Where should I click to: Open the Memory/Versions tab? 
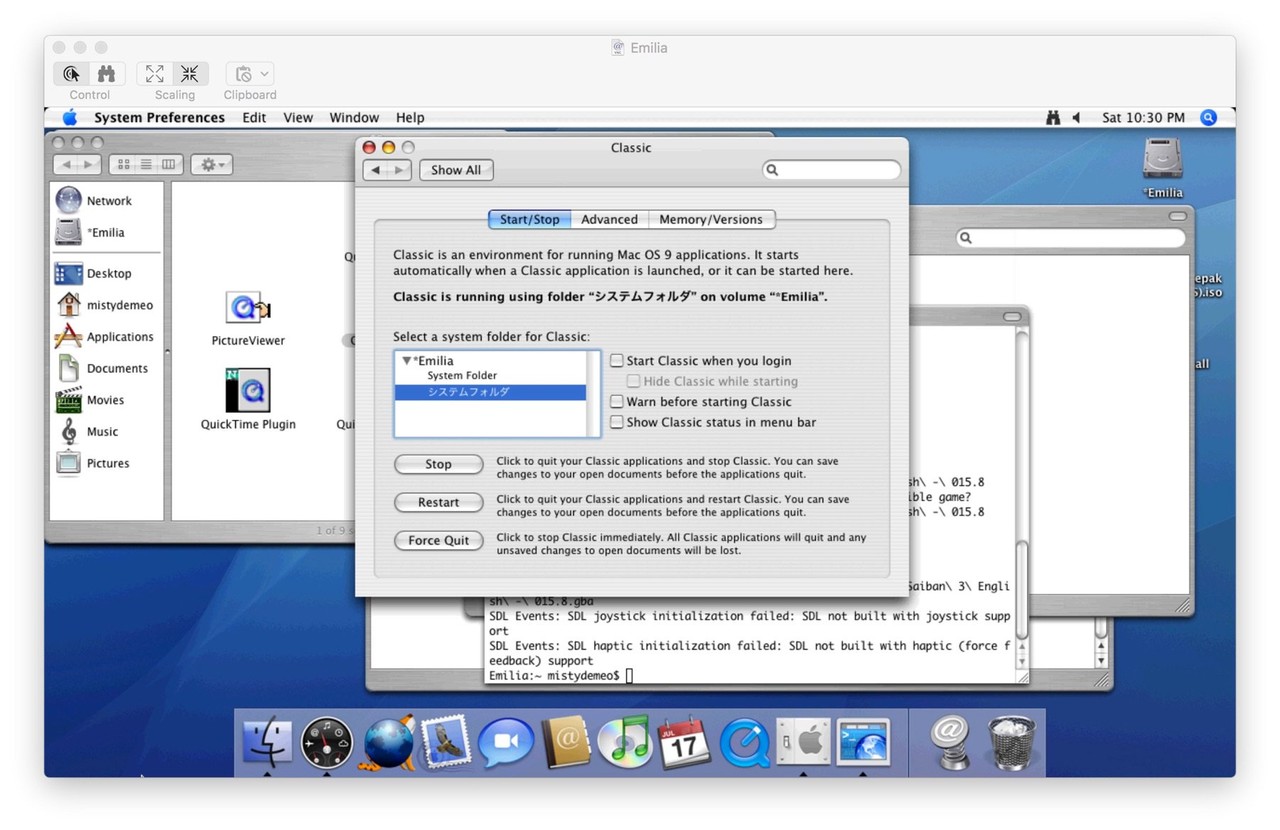point(710,220)
